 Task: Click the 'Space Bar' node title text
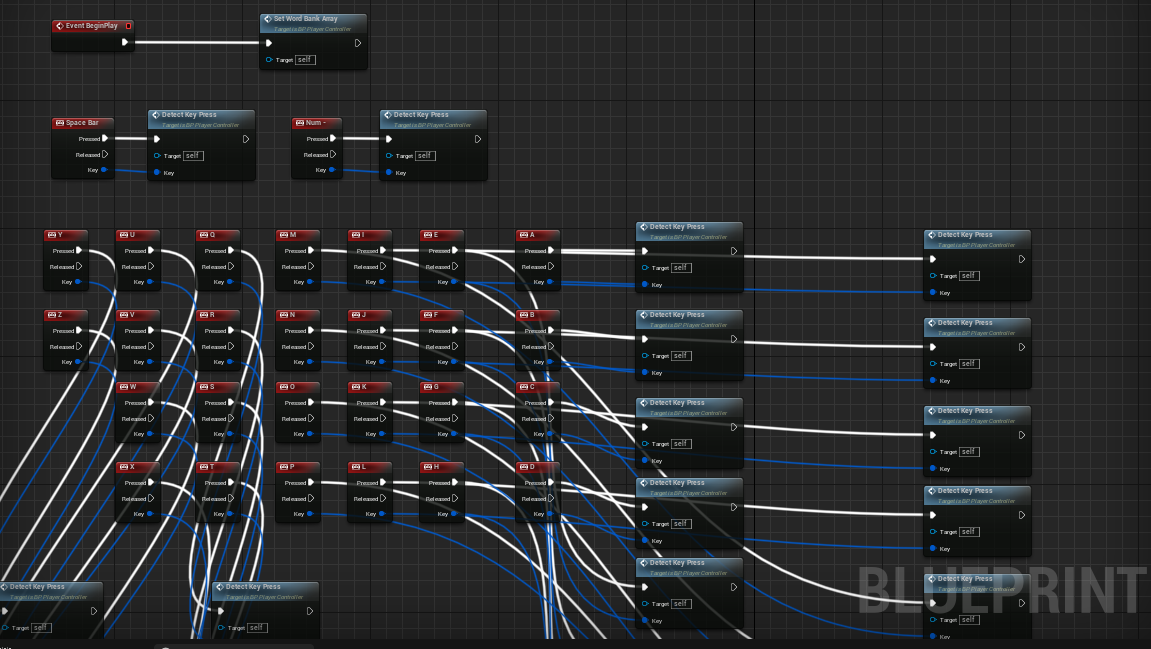pos(82,123)
